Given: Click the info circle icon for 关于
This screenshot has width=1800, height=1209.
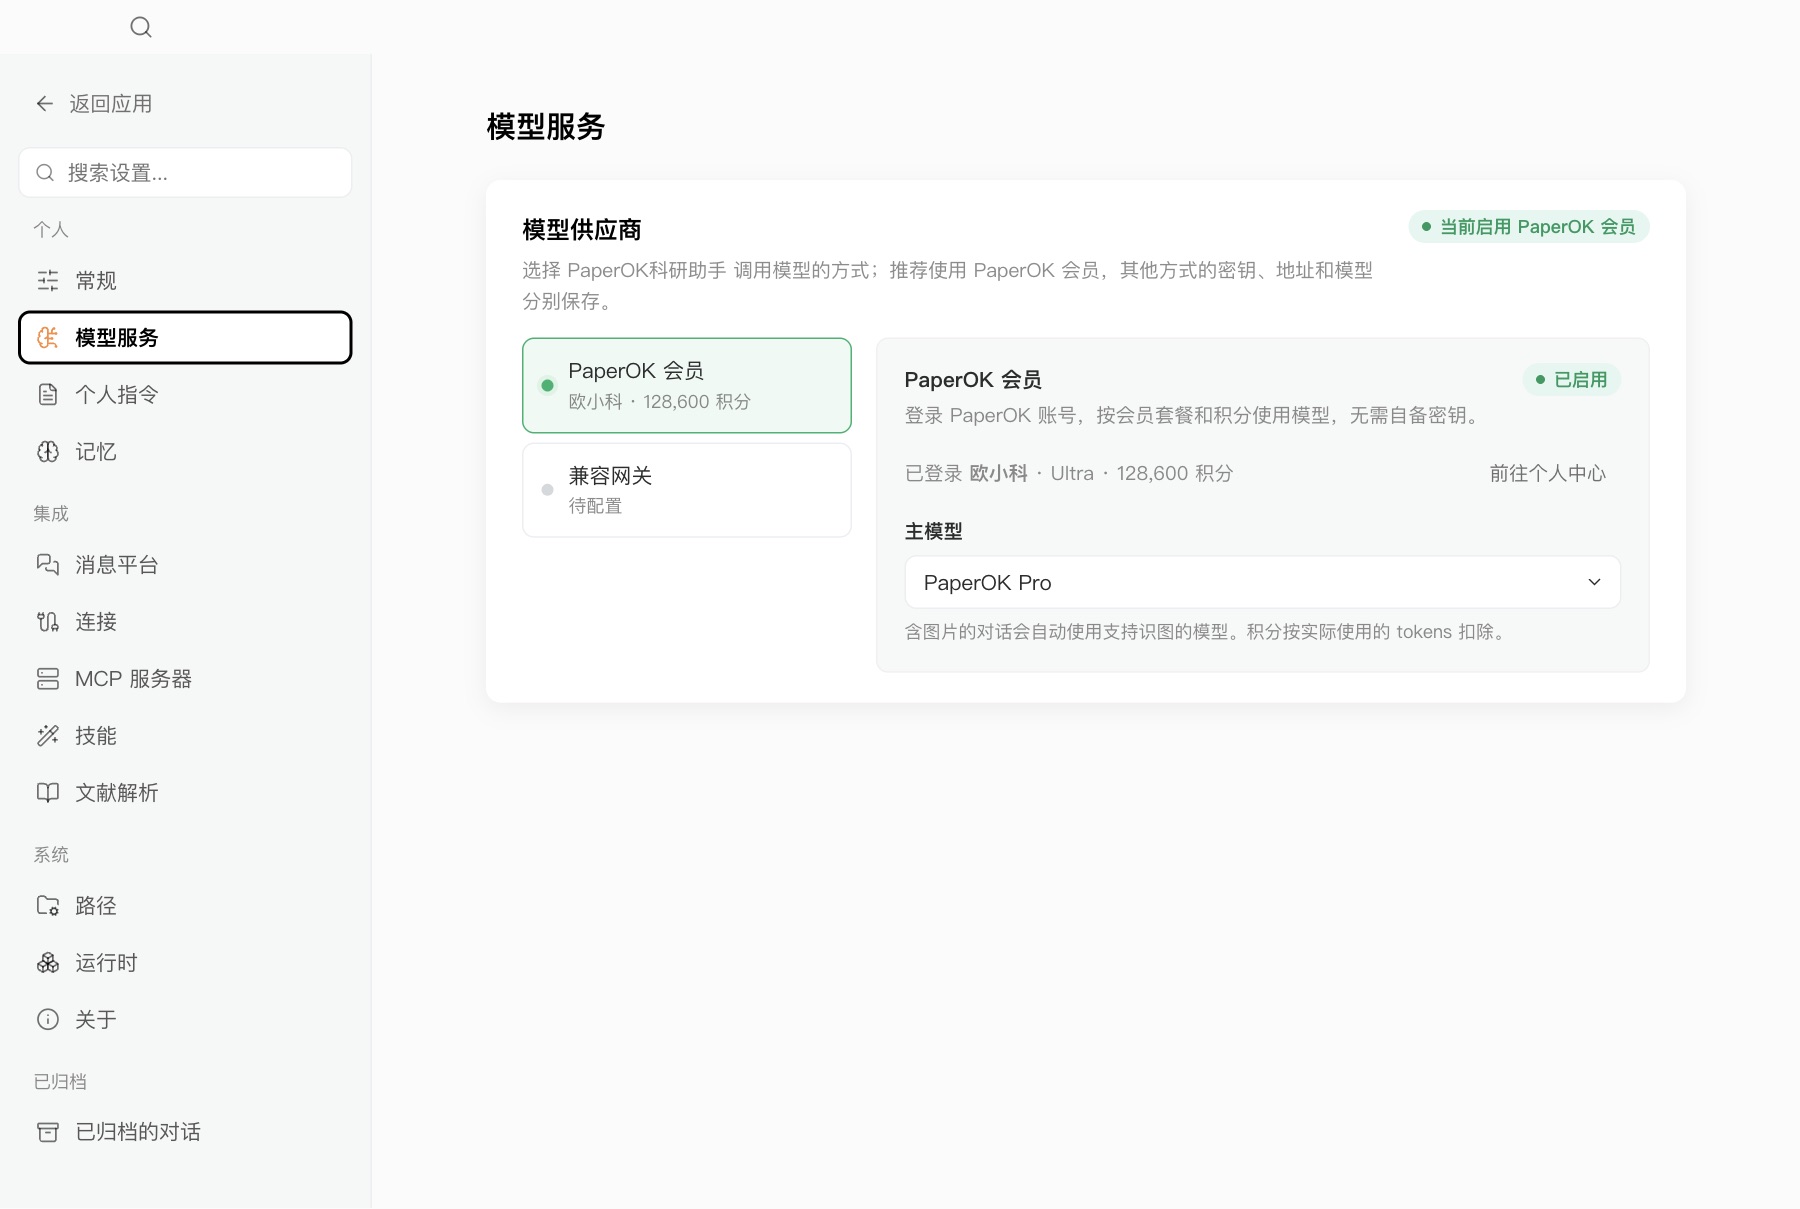Looking at the screenshot, I should pyautogui.click(x=48, y=1020).
